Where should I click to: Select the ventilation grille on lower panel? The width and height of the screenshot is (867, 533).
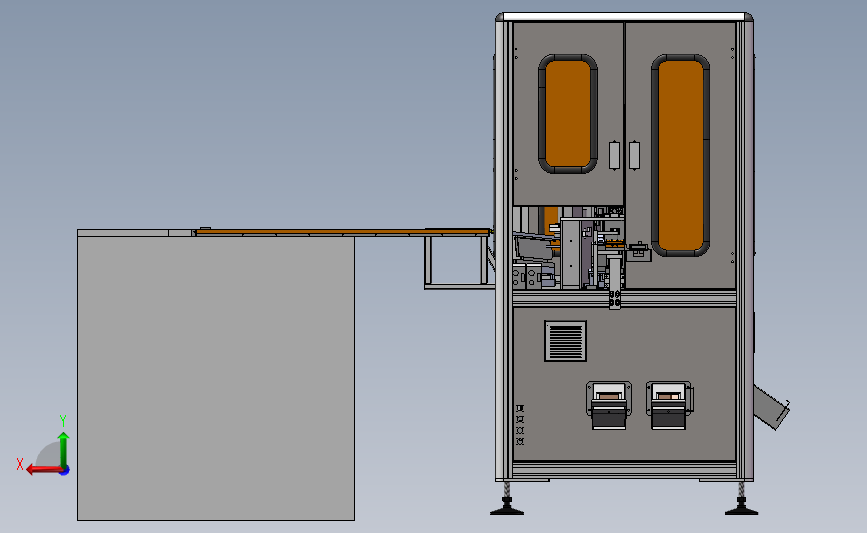pos(565,341)
